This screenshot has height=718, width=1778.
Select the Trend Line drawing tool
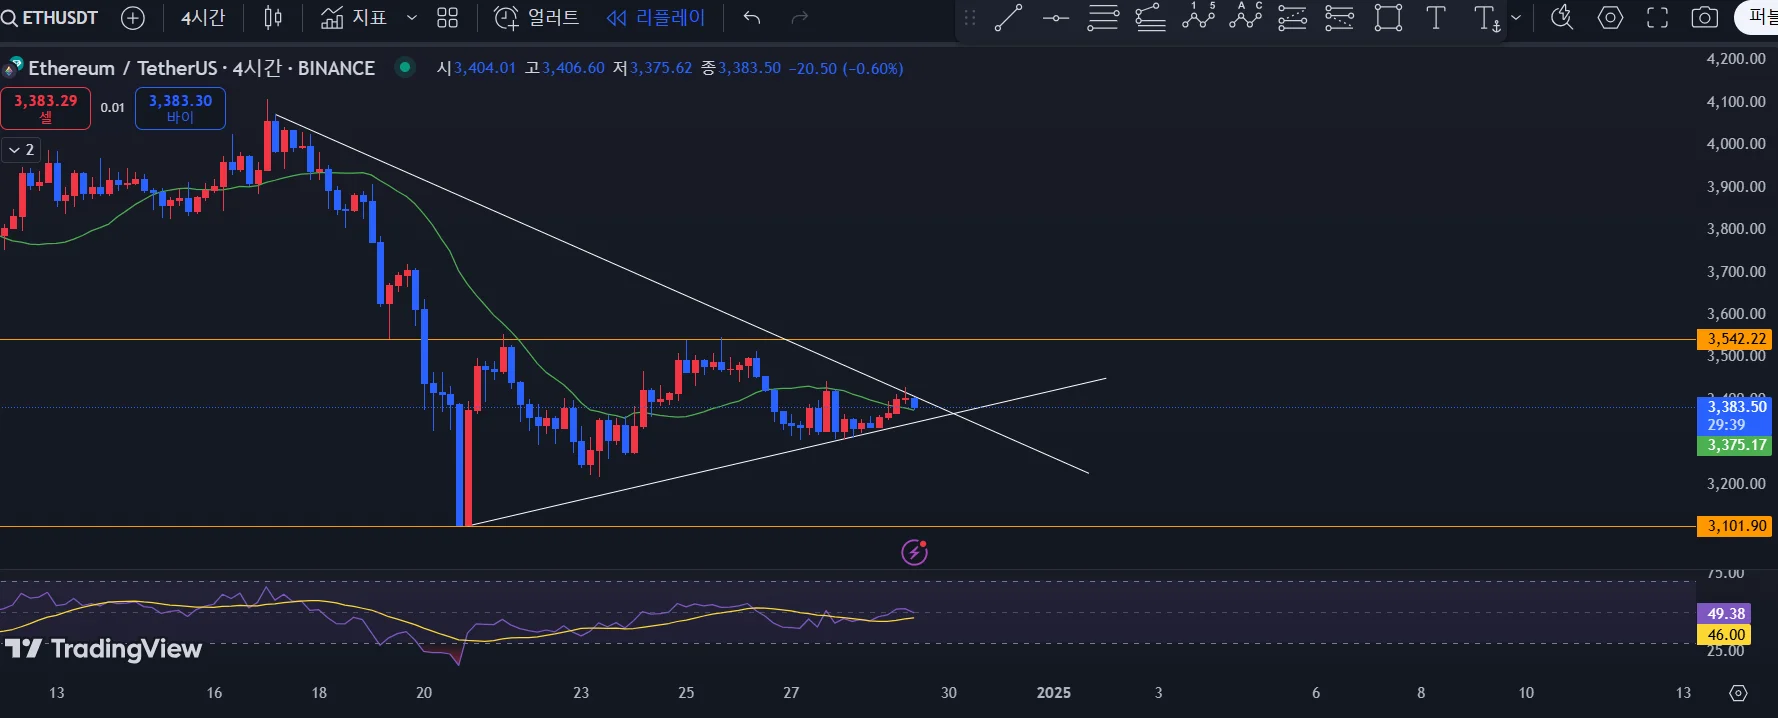click(x=1008, y=18)
